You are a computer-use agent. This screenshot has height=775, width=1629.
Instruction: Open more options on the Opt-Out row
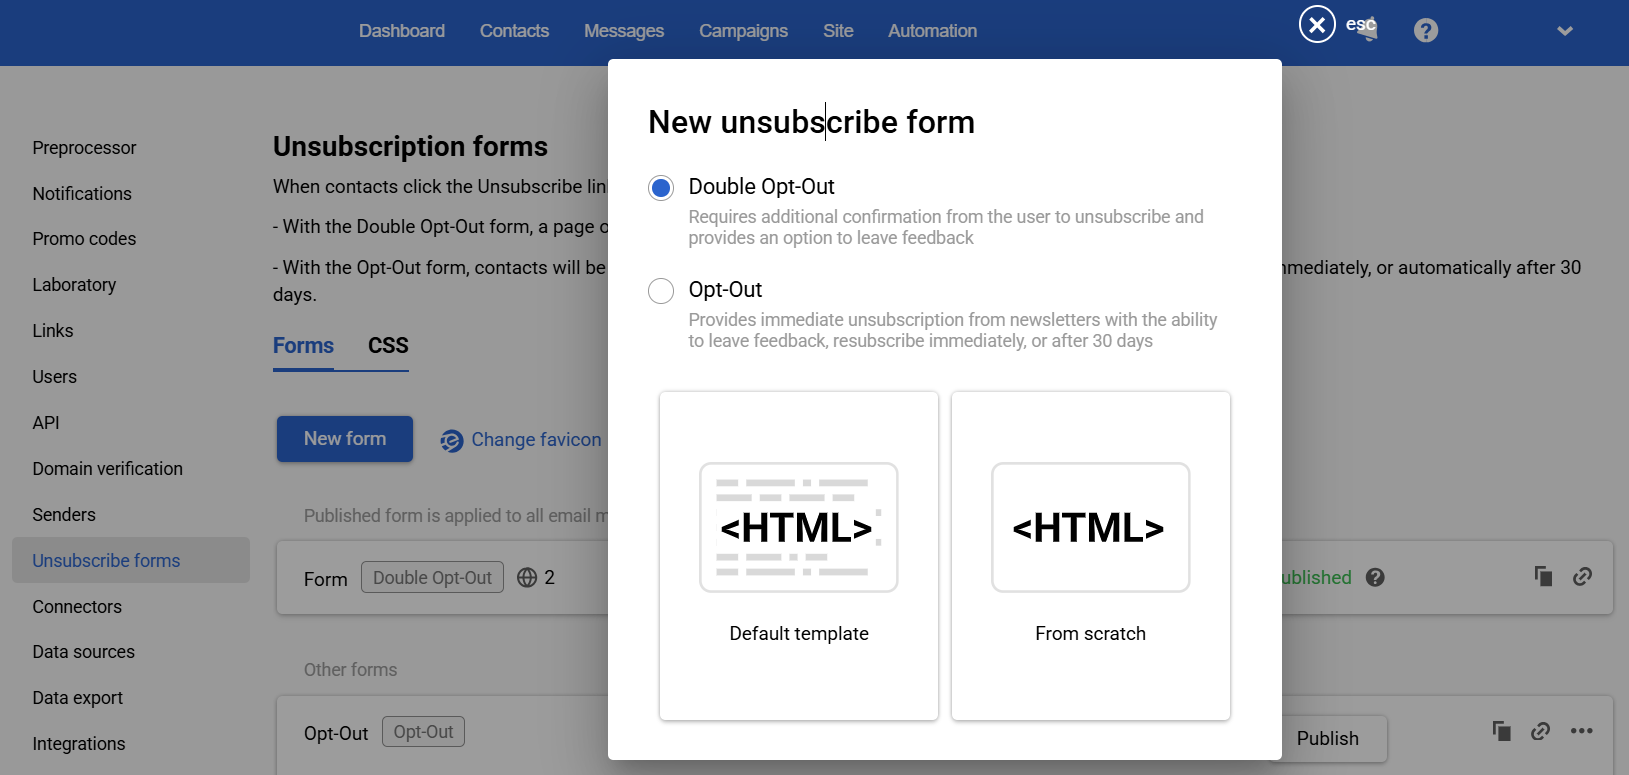coord(1581,731)
